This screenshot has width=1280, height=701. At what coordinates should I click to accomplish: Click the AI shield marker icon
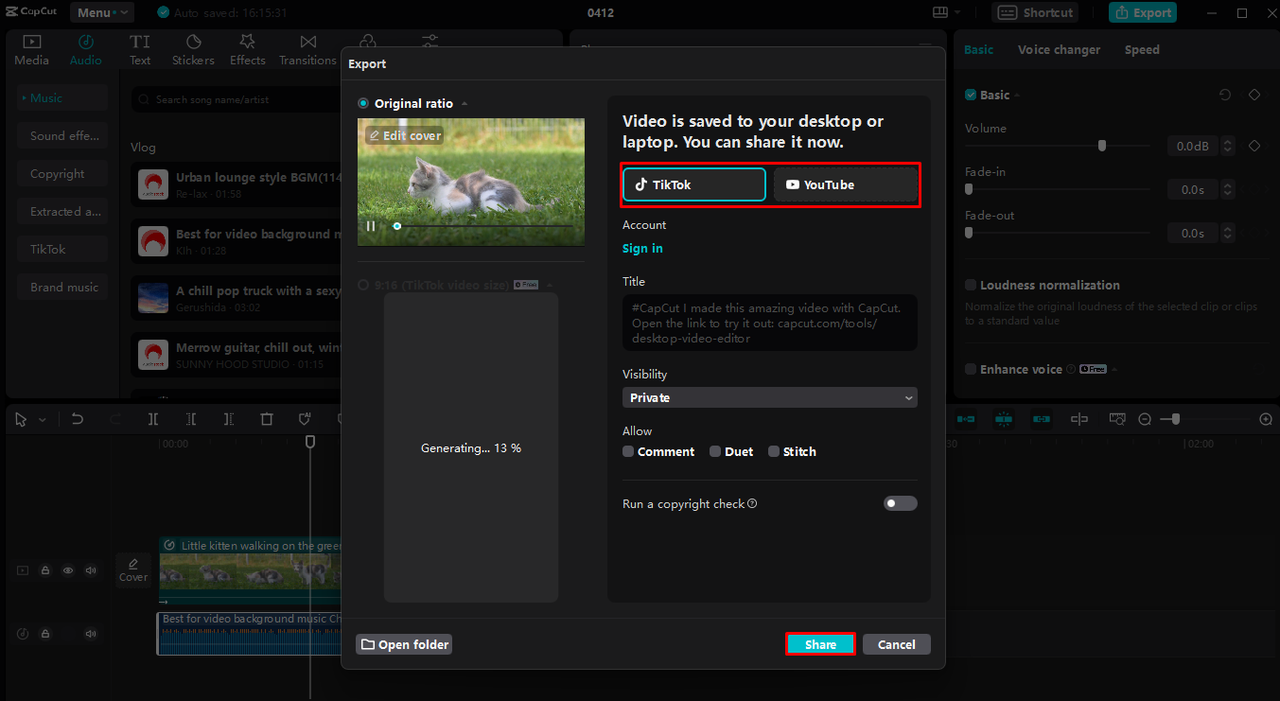(x=305, y=420)
